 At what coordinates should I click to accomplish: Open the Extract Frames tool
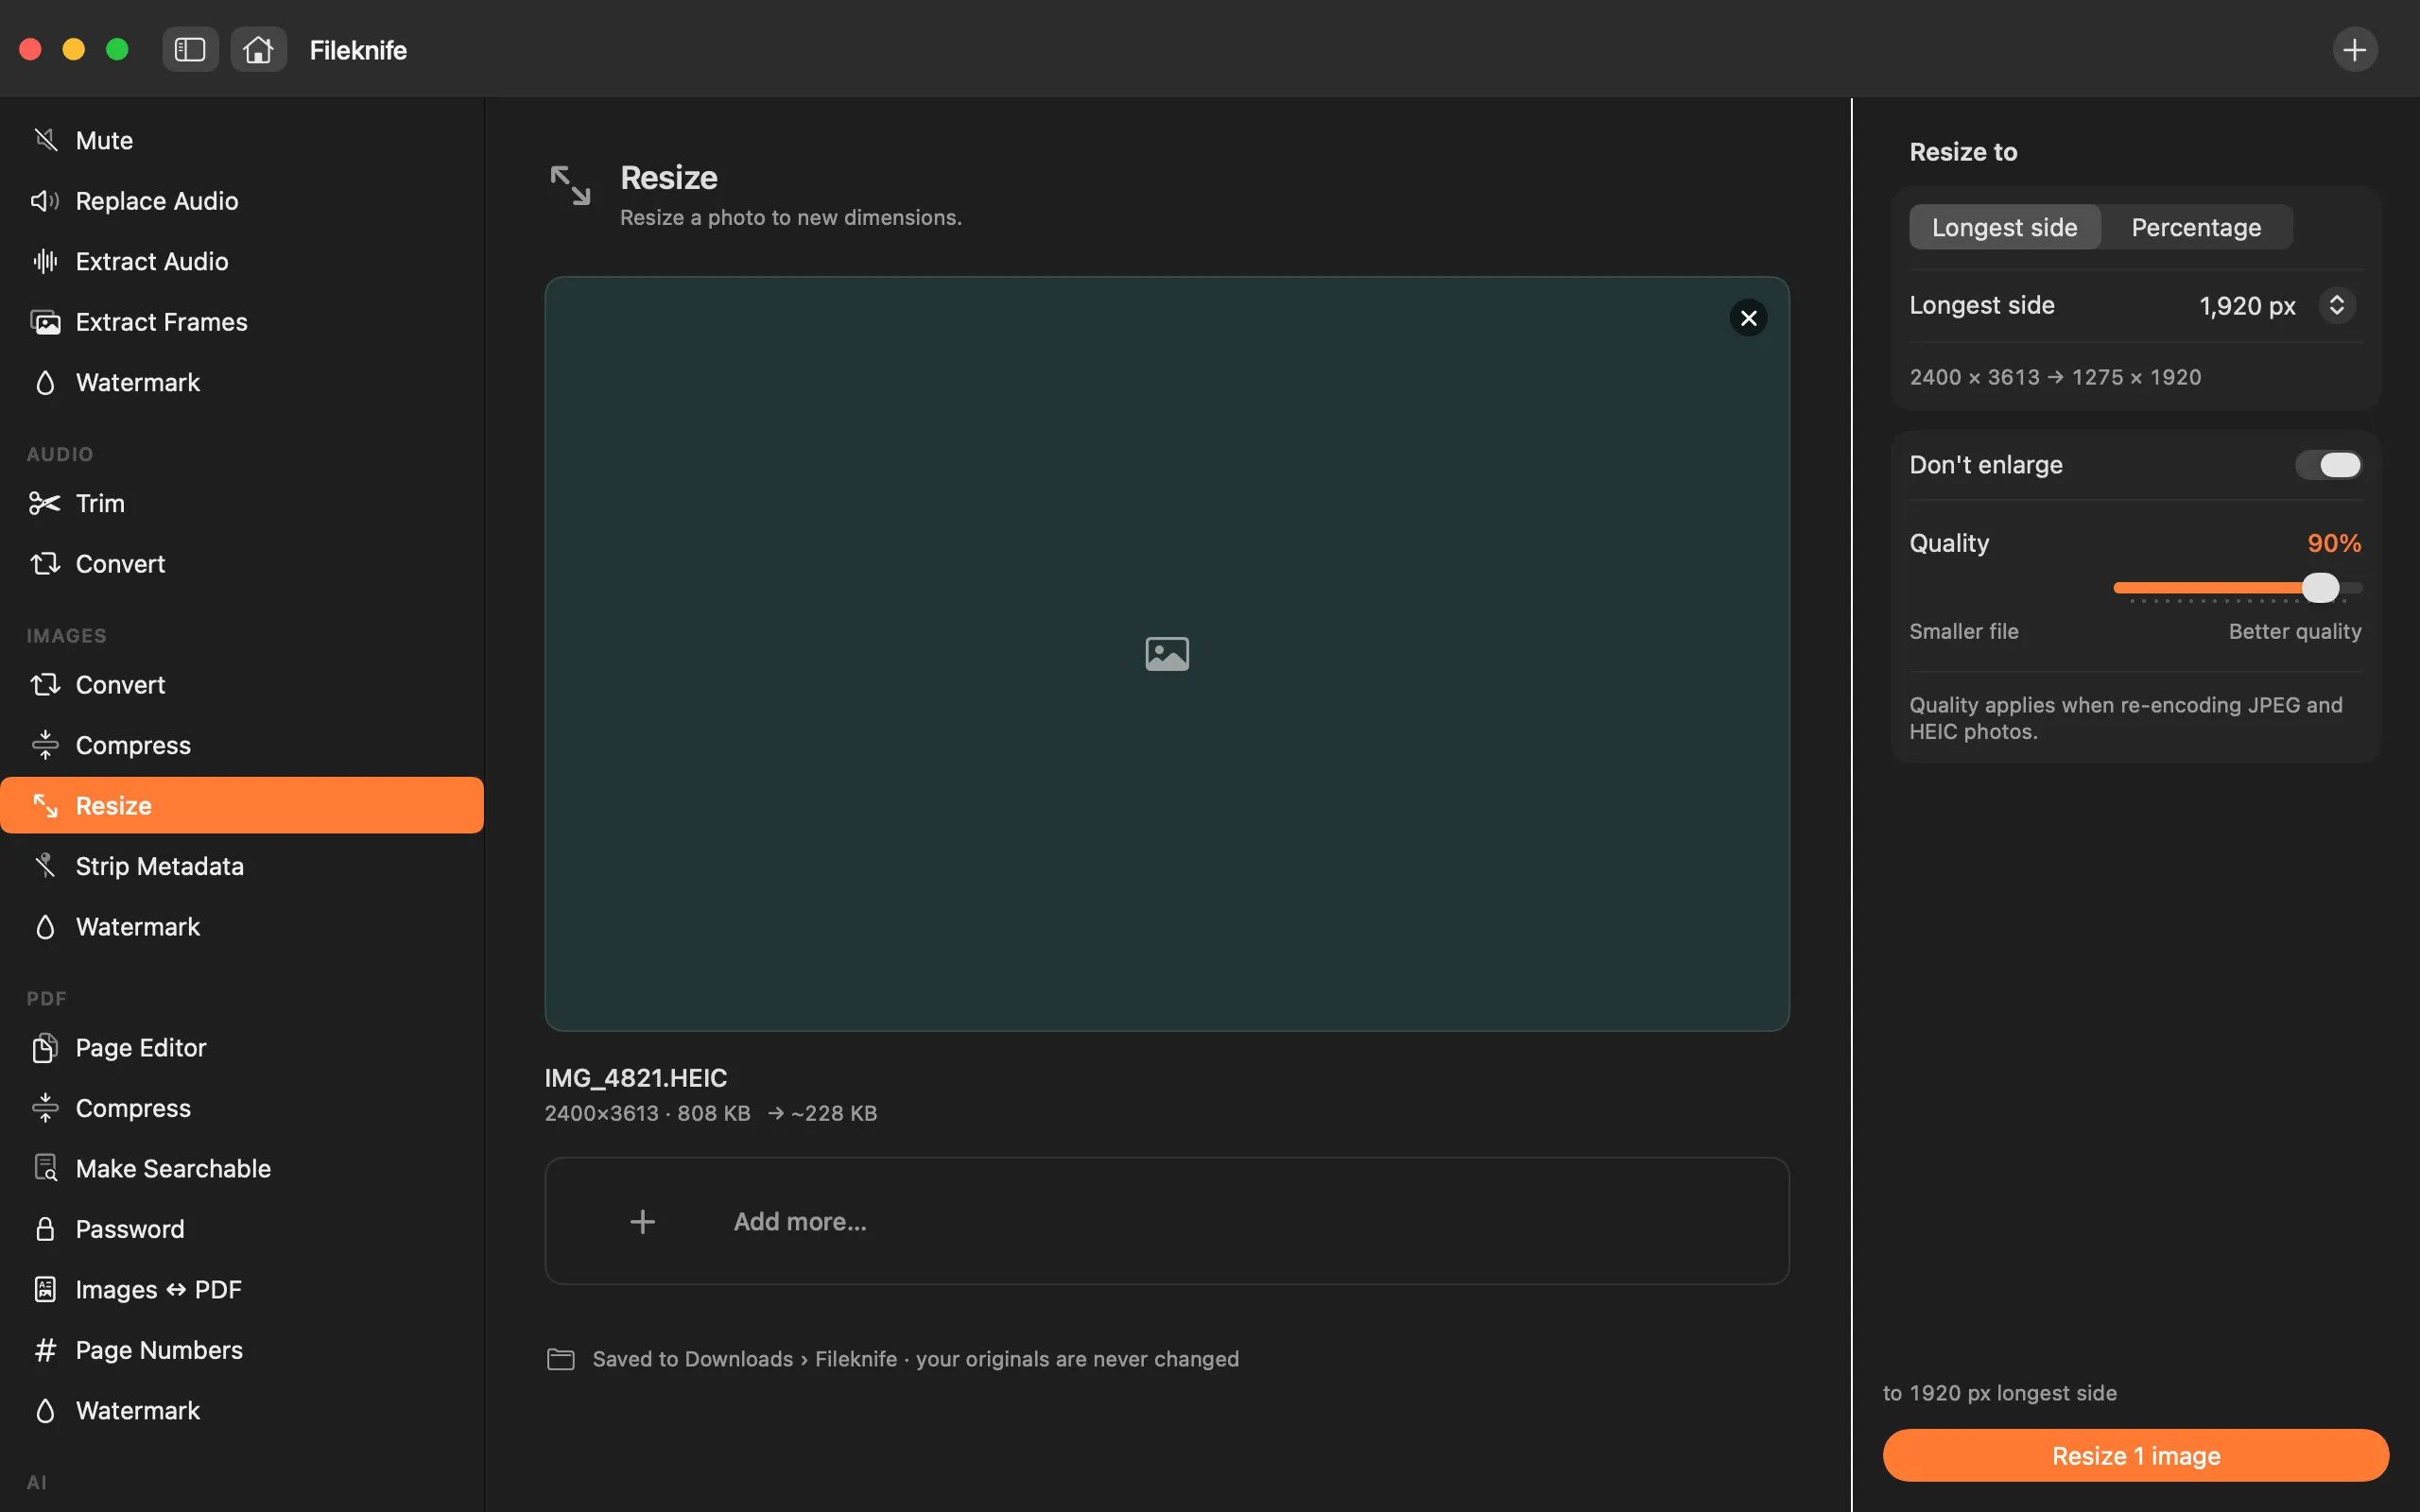click(242, 322)
